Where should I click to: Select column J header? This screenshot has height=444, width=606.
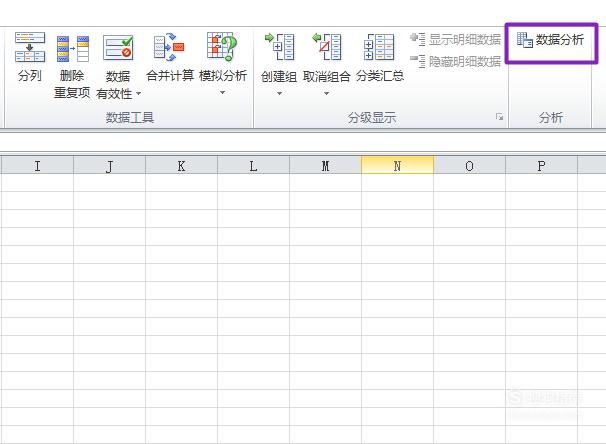(109, 166)
